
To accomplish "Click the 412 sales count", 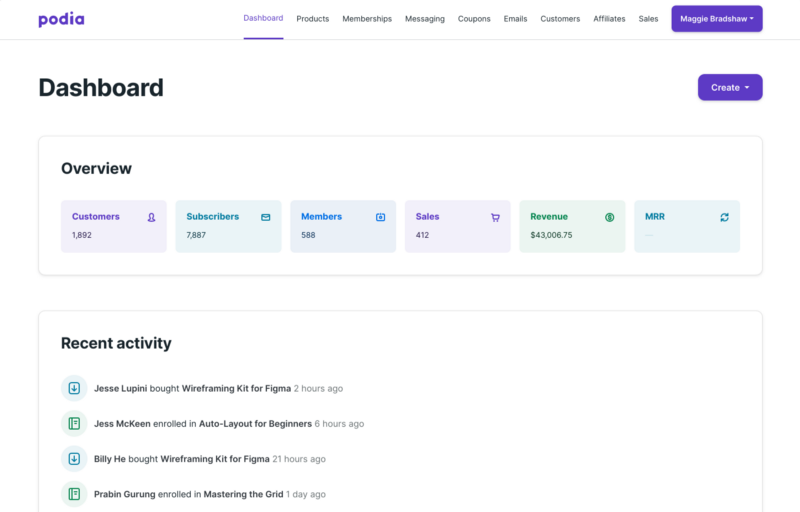I will coord(422,235).
